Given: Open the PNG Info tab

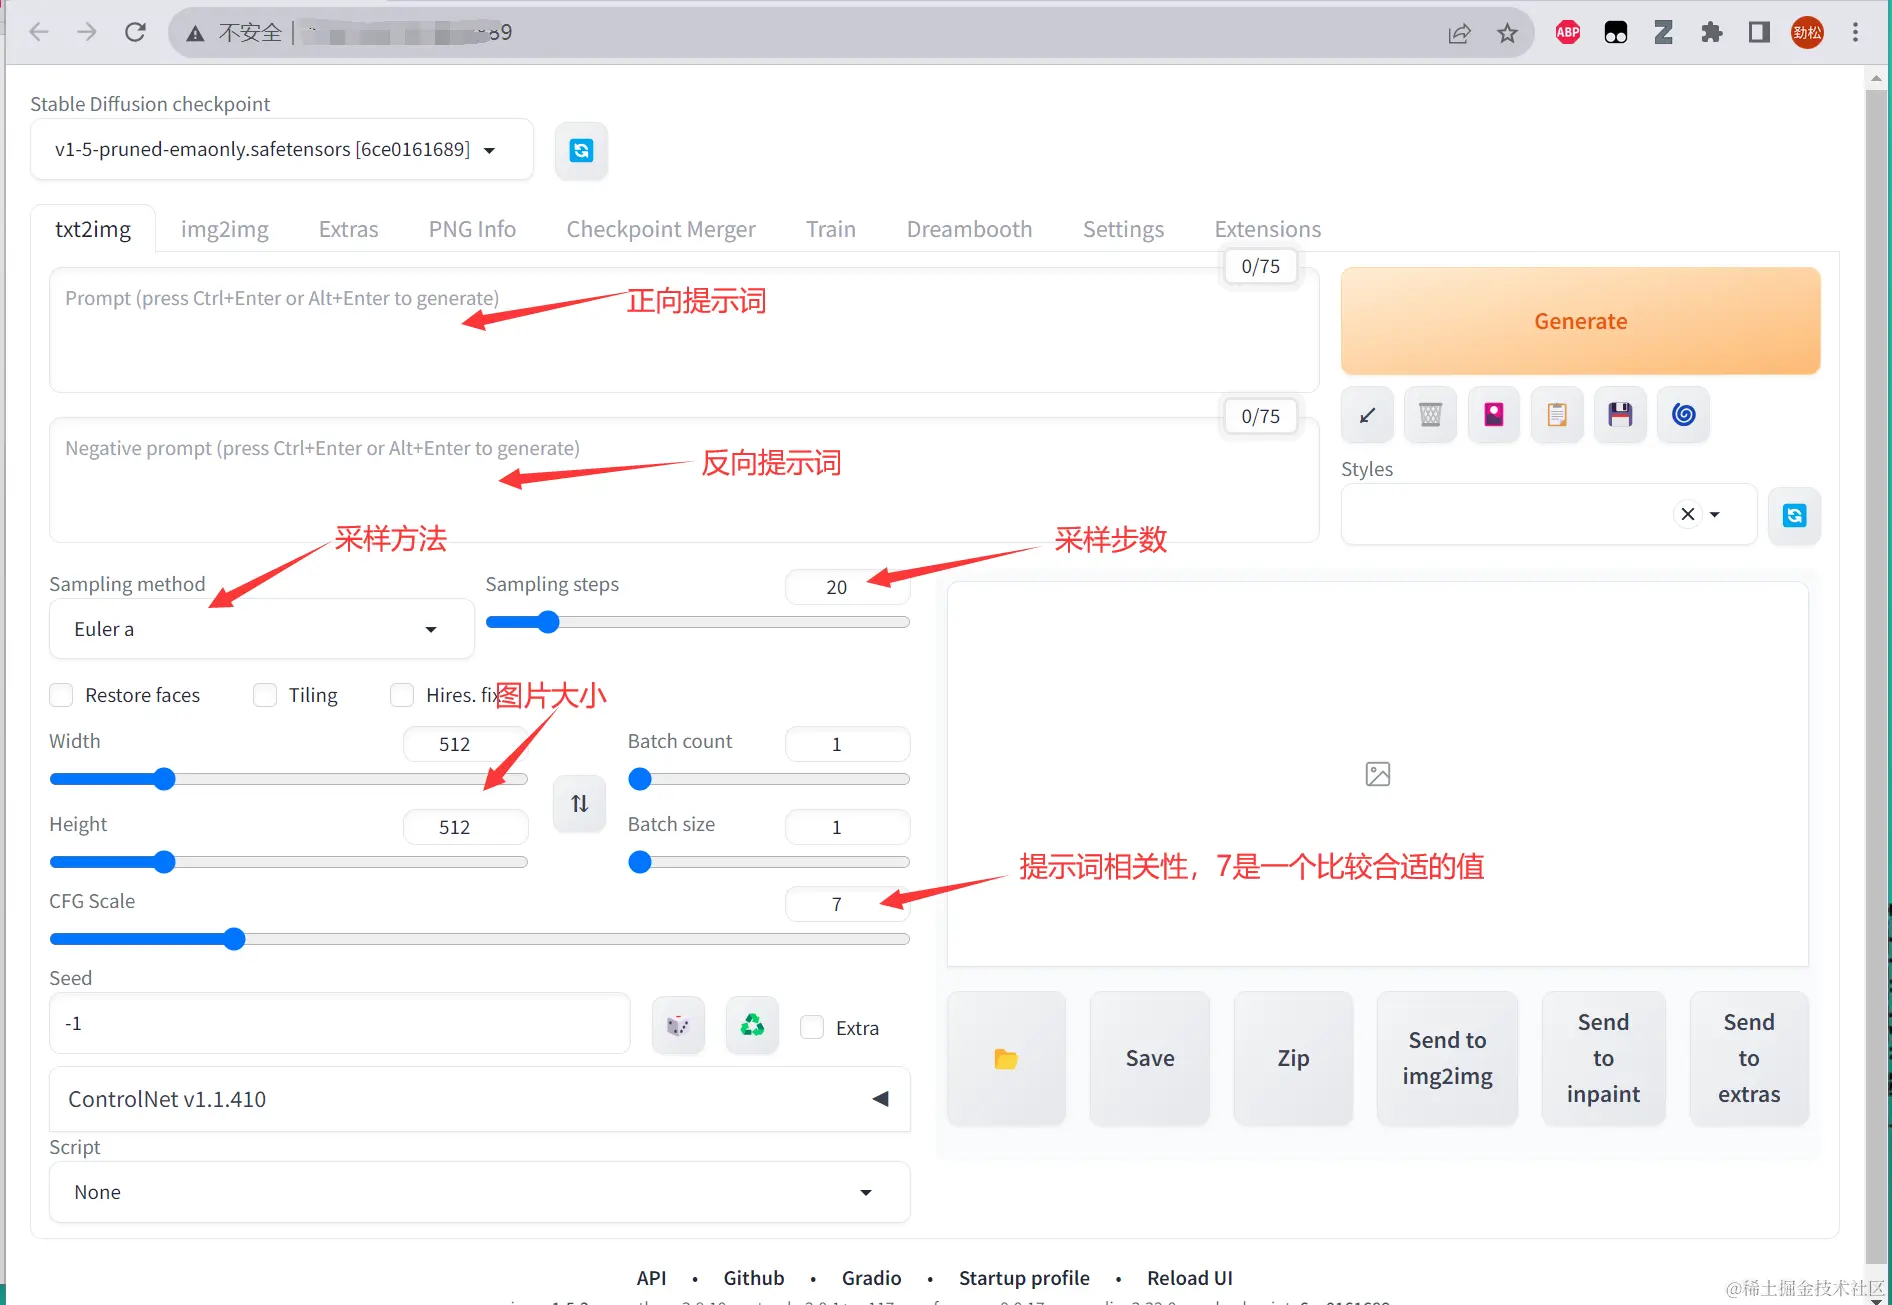Looking at the screenshot, I should tap(472, 229).
